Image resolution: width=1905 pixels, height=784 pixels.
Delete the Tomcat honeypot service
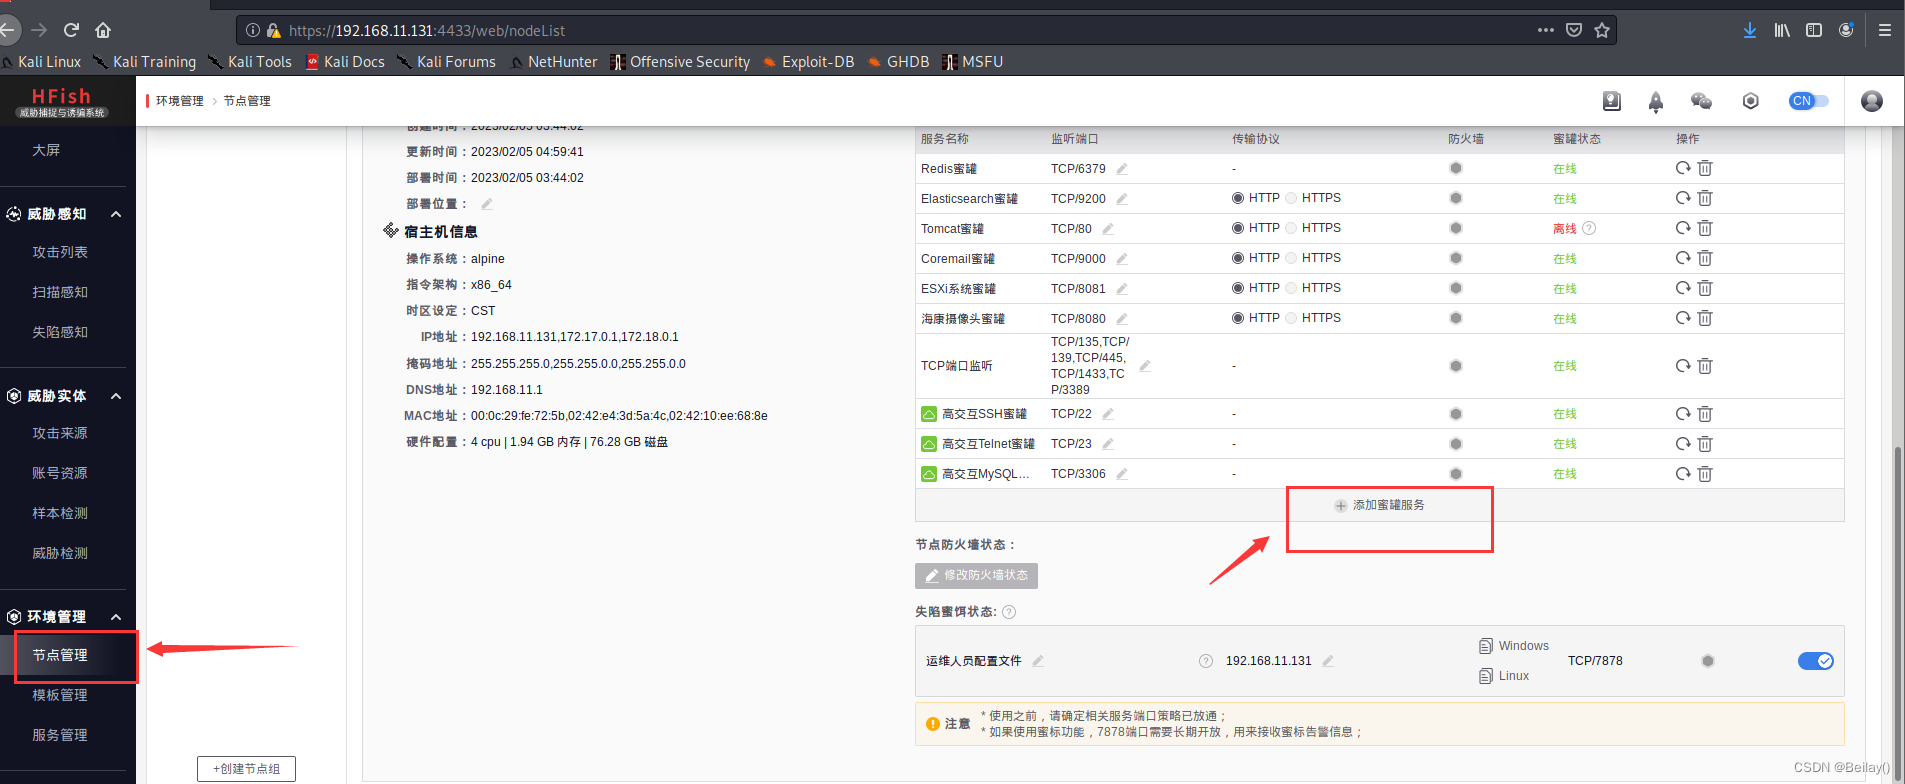pos(1705,228)
